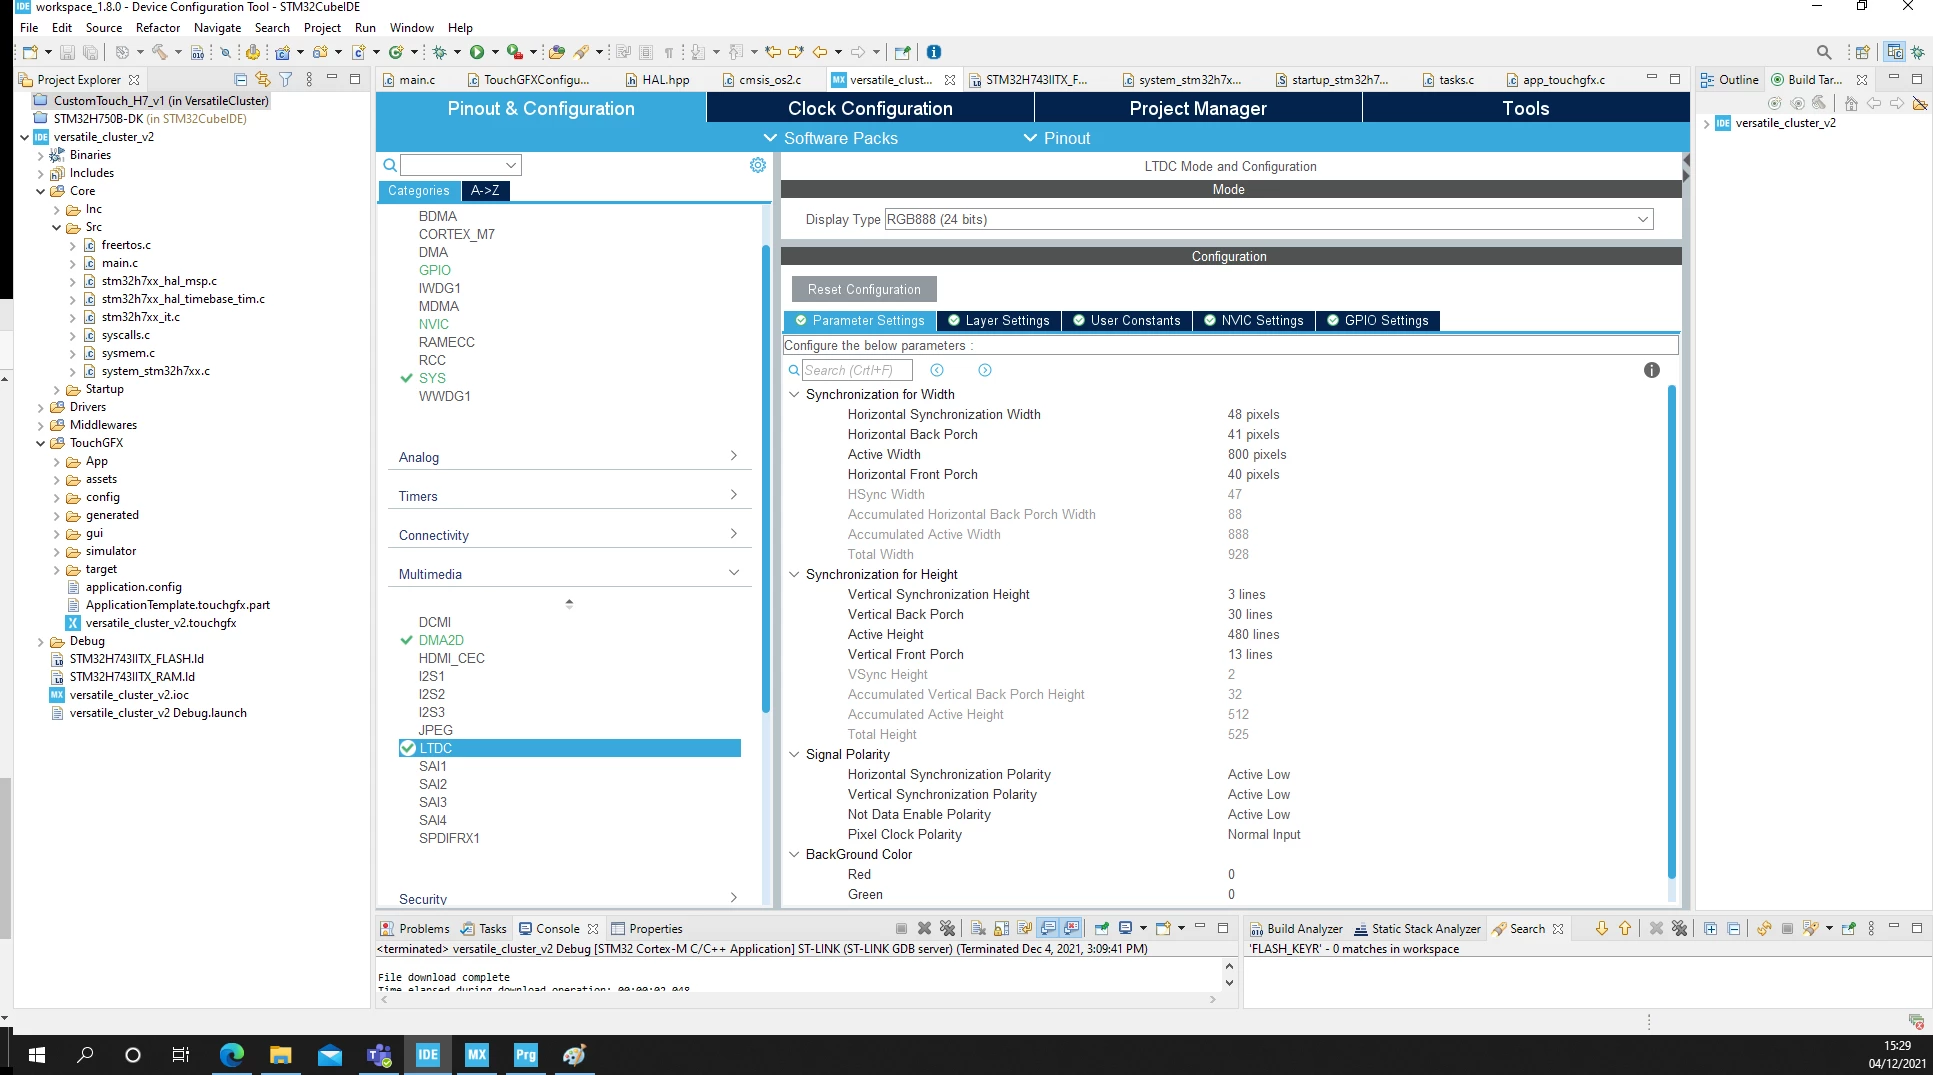This screenshot has width=1933, height=1075.
Task: Open the Display Type dropdown
Action: [1268, 219]
